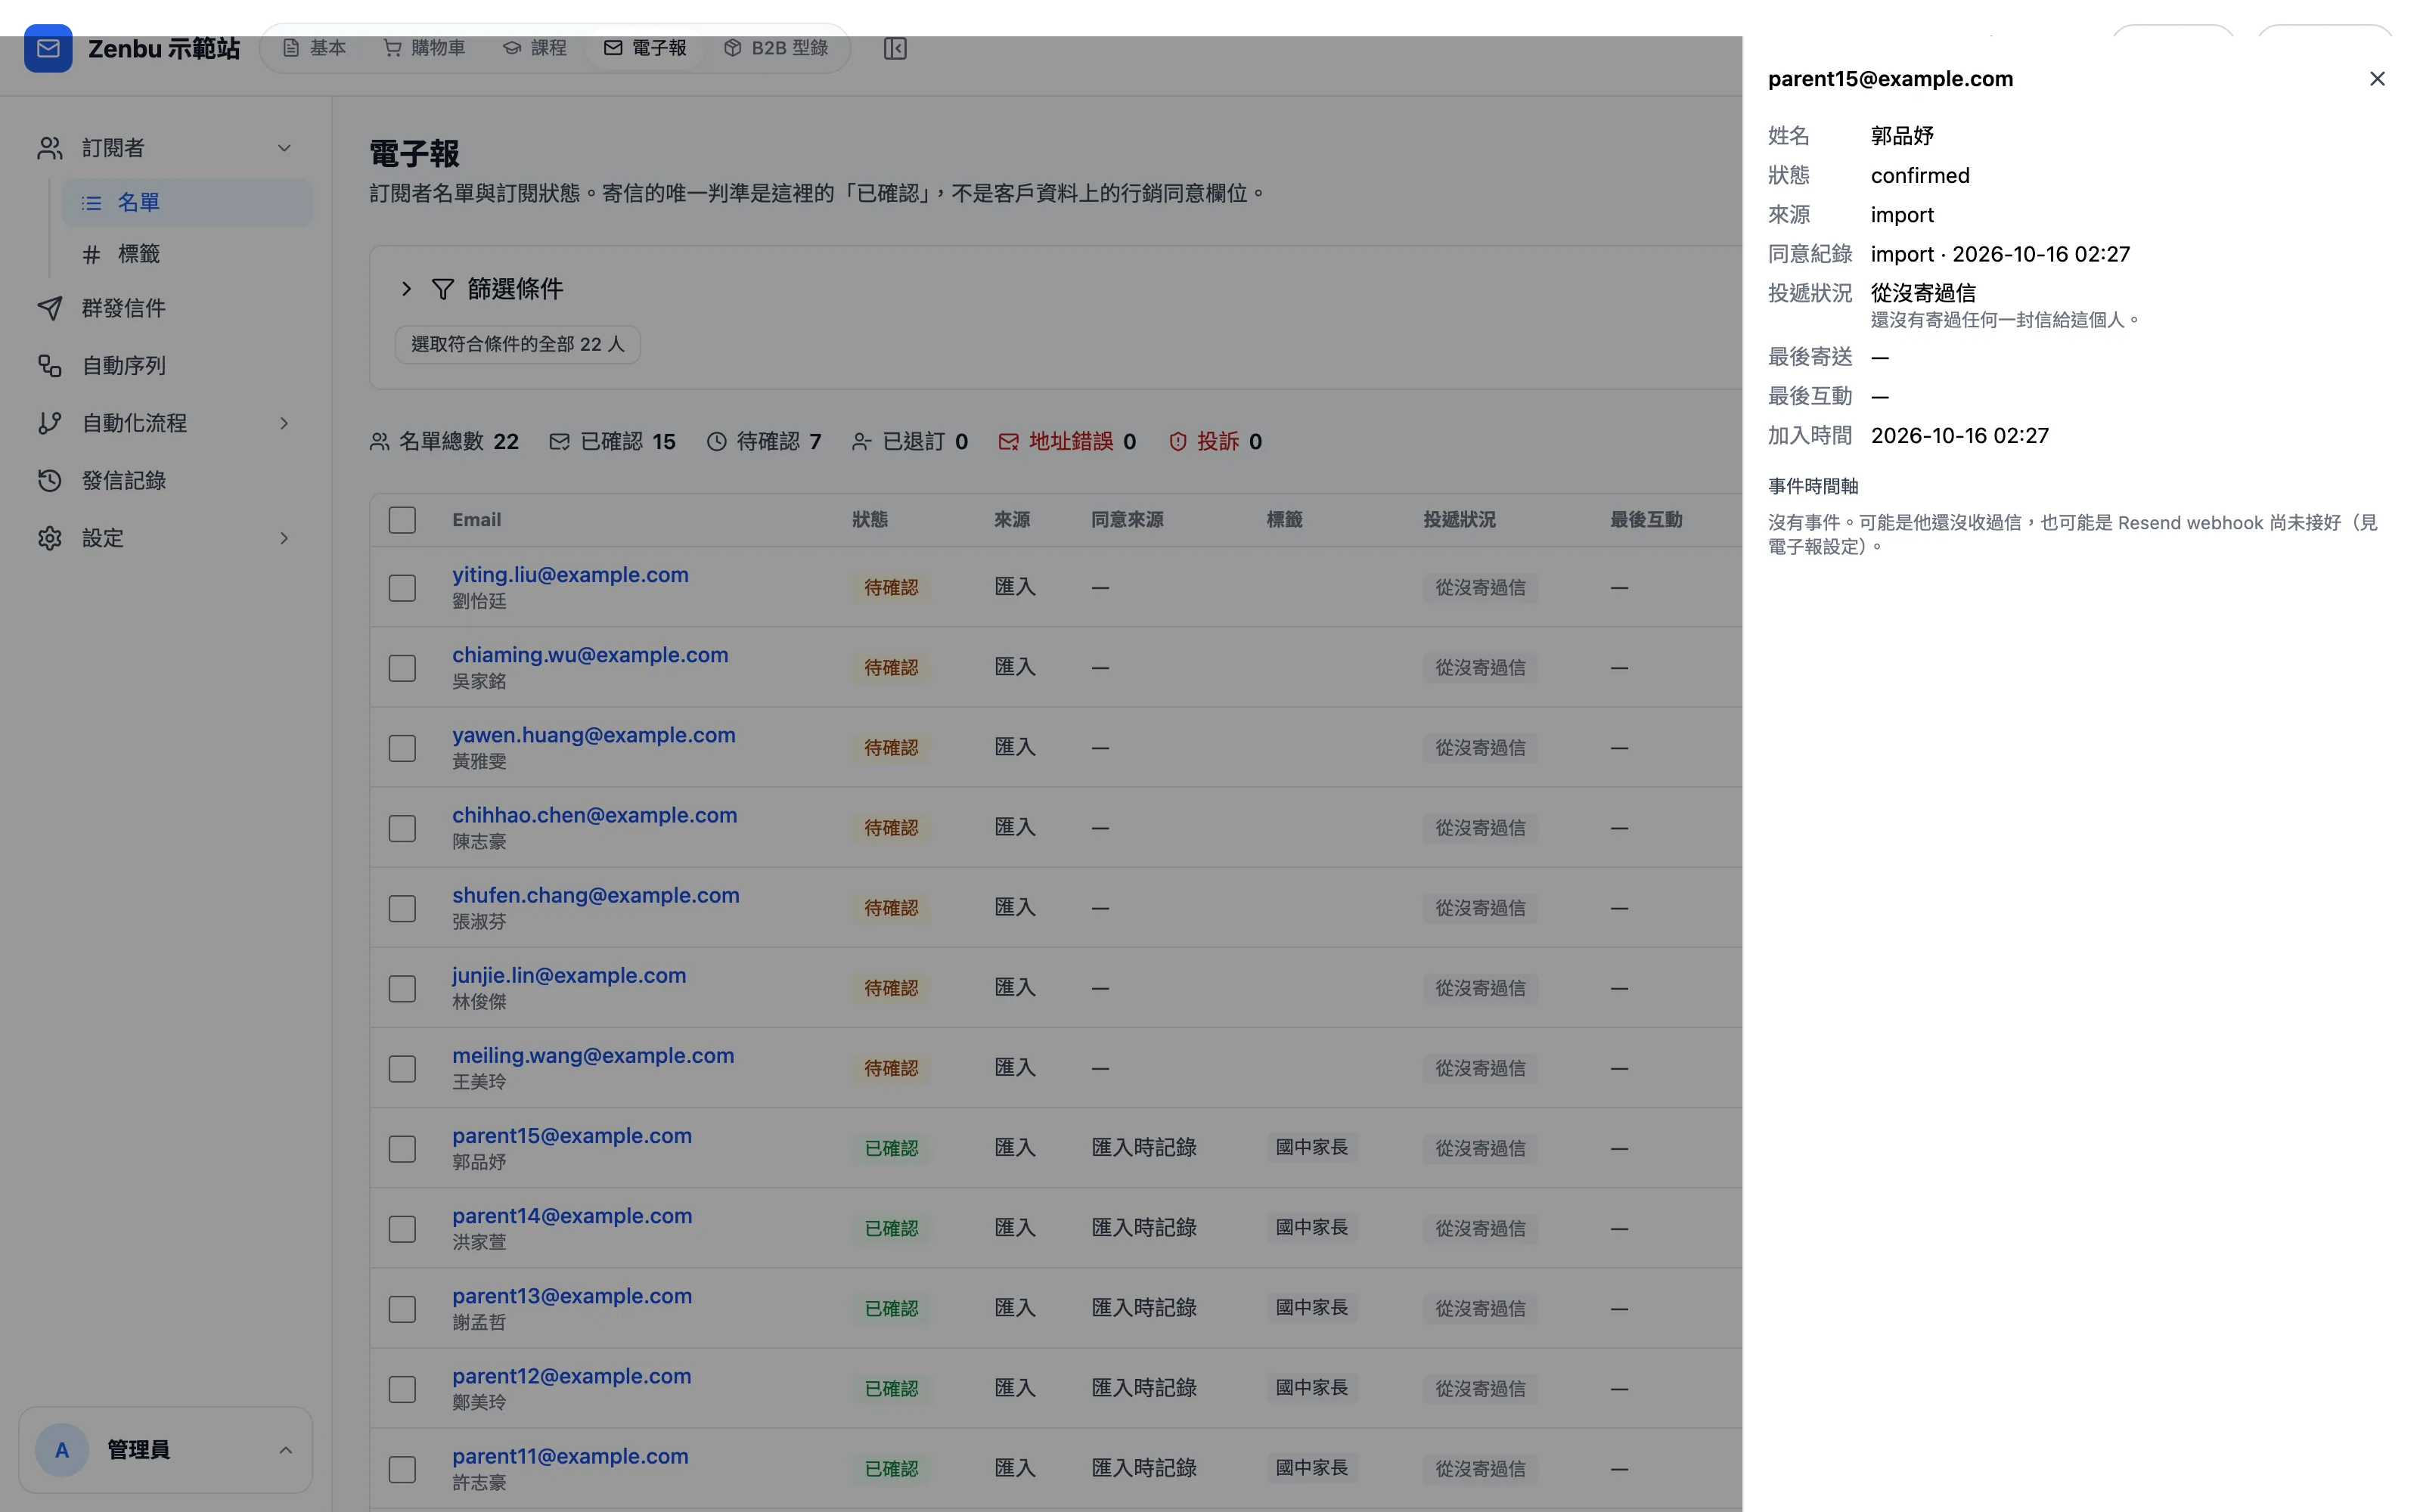
Task: Click the 自動序列 workflow icon
Action: [x=50, y=366]
